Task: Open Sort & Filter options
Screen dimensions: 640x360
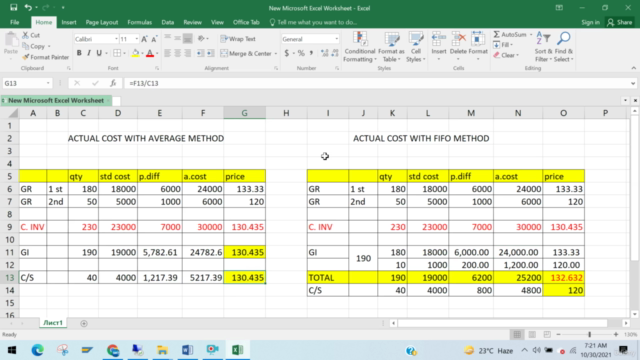Action: coord(543,47)
